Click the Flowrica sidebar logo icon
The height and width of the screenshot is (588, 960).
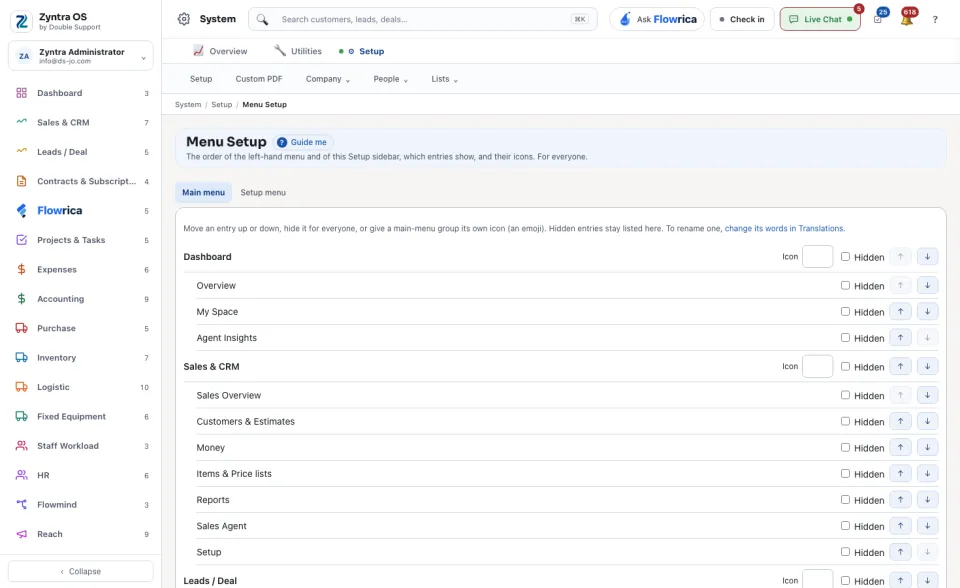[x=21, y=210]
